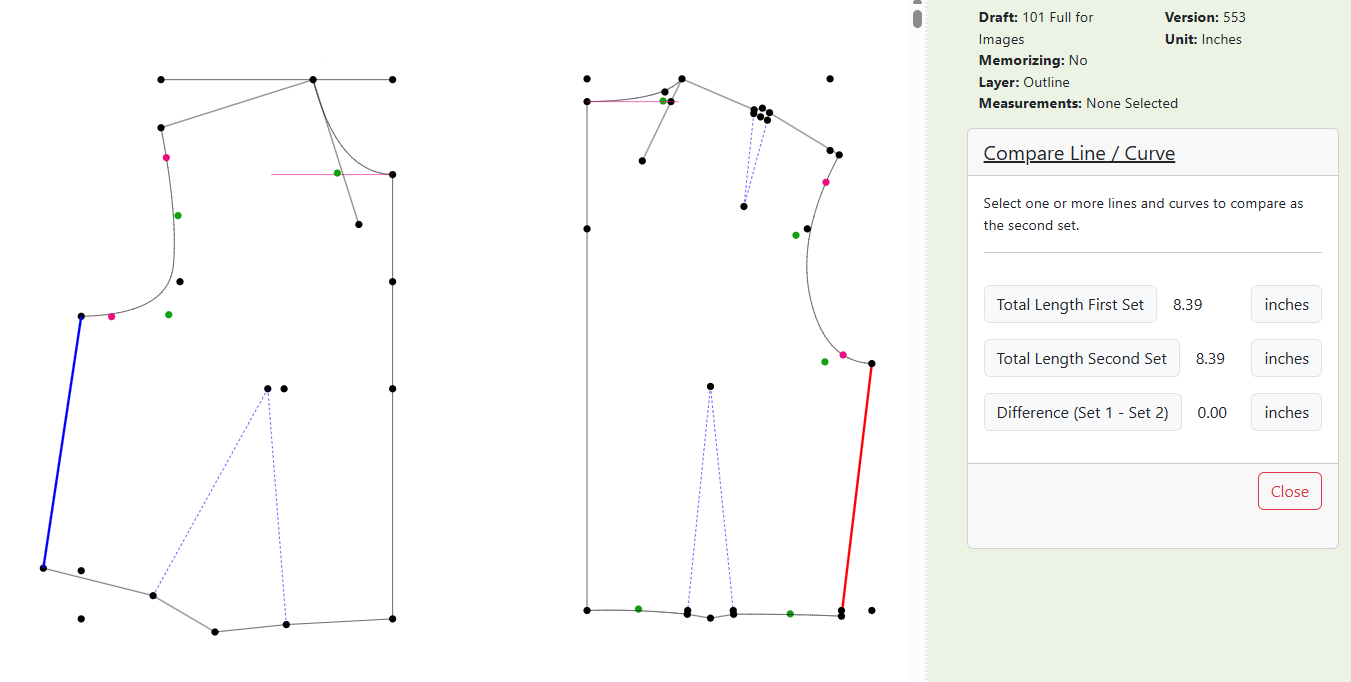Click the Close button in the compare panel
The height and width of the screenshot is (682, 1351).
click(1289, 491)
